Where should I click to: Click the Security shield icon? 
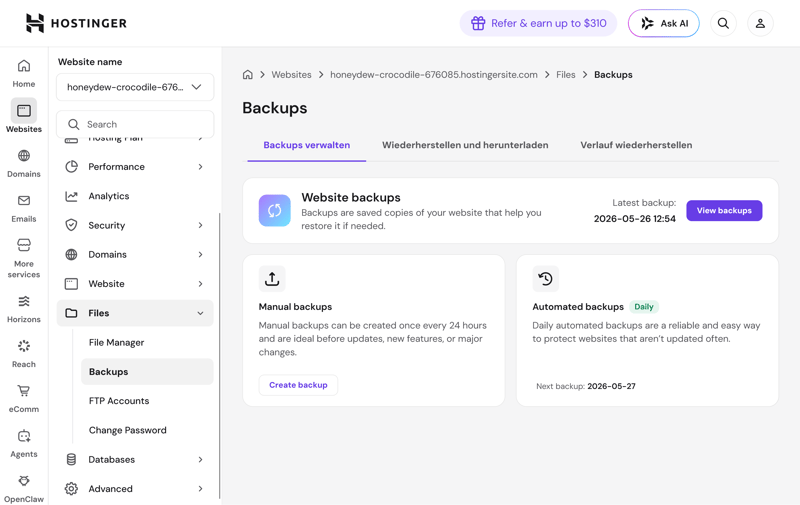click(x=71, y=225)
